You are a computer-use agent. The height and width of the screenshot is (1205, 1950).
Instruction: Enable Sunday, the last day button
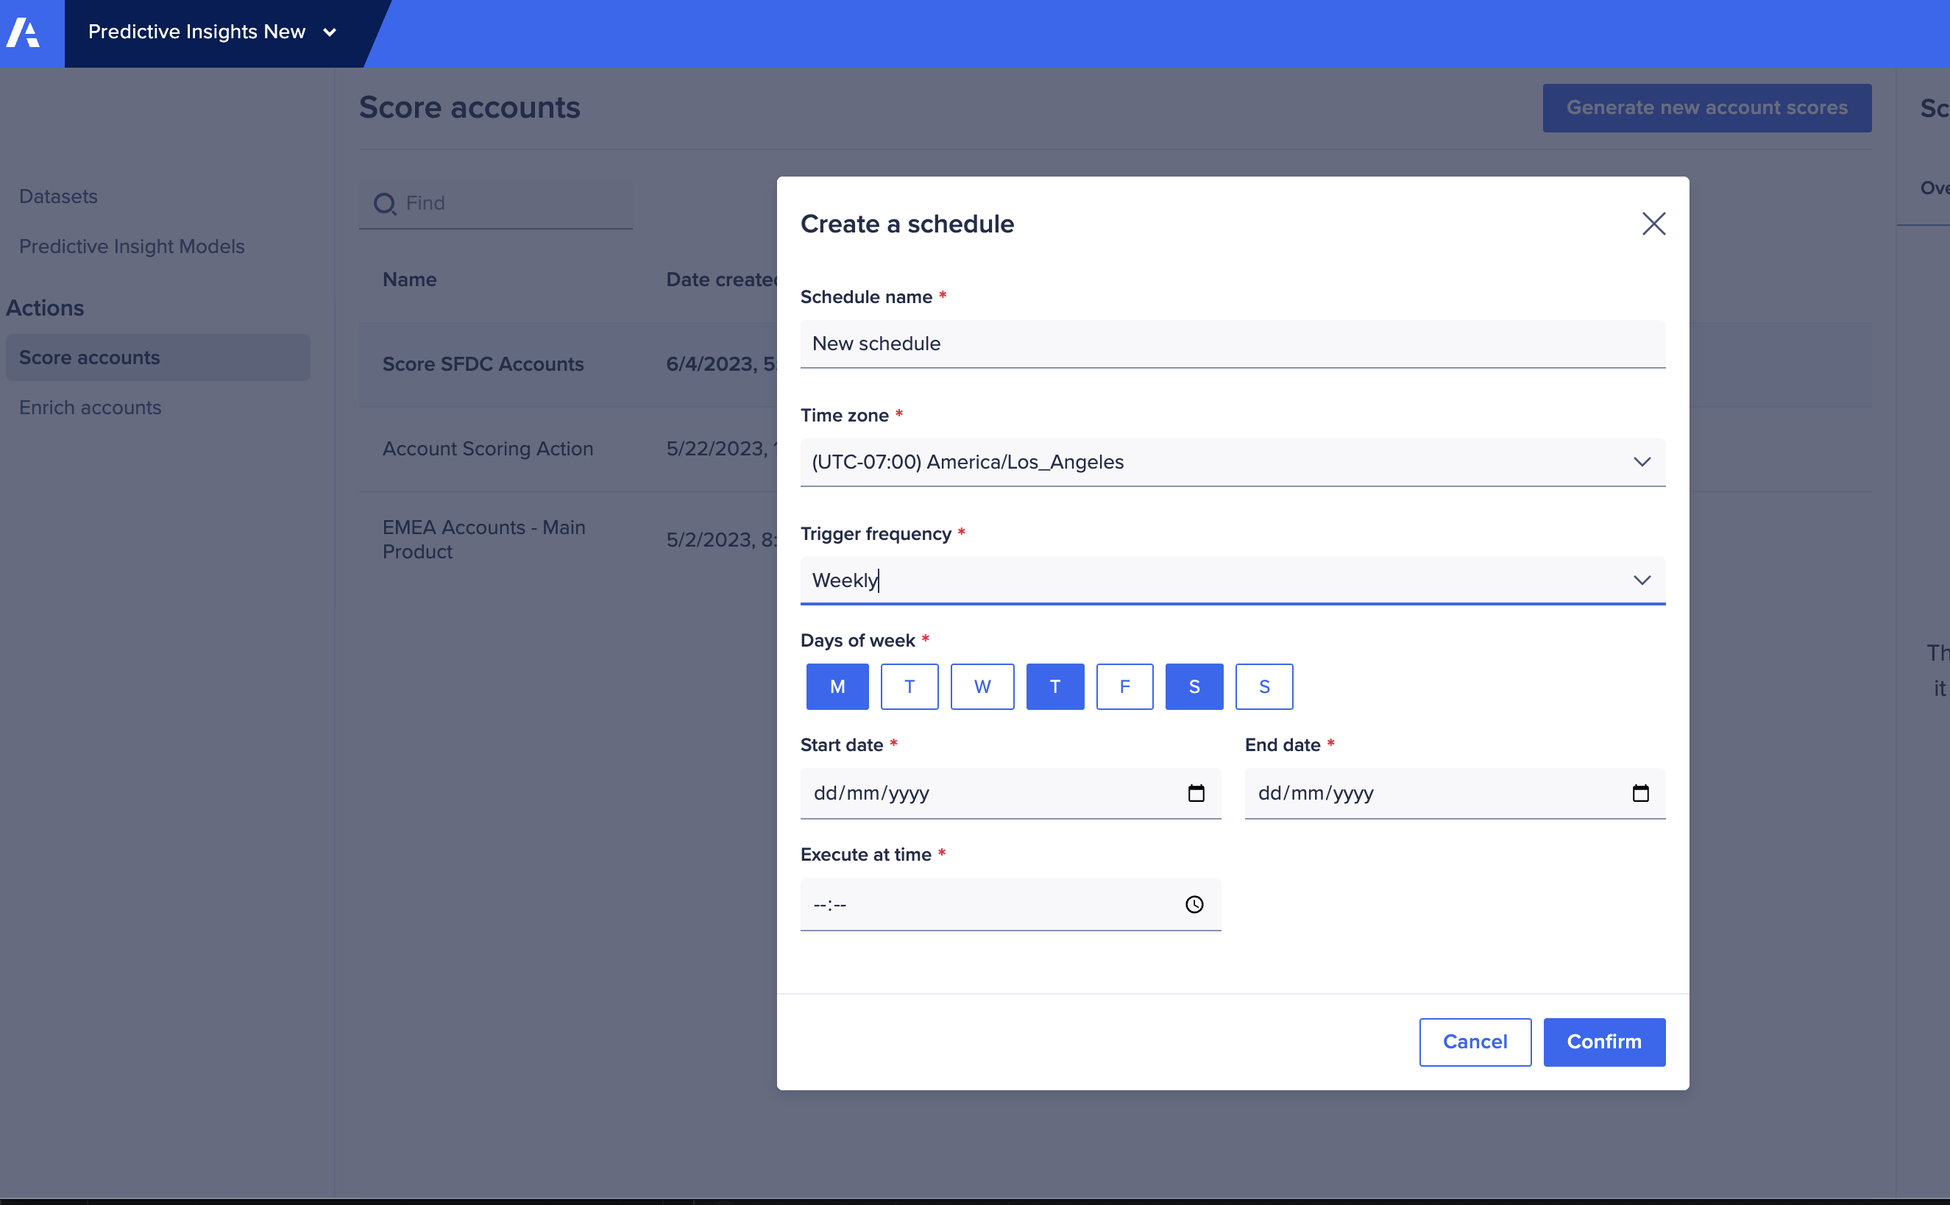tap(1264, 687)
